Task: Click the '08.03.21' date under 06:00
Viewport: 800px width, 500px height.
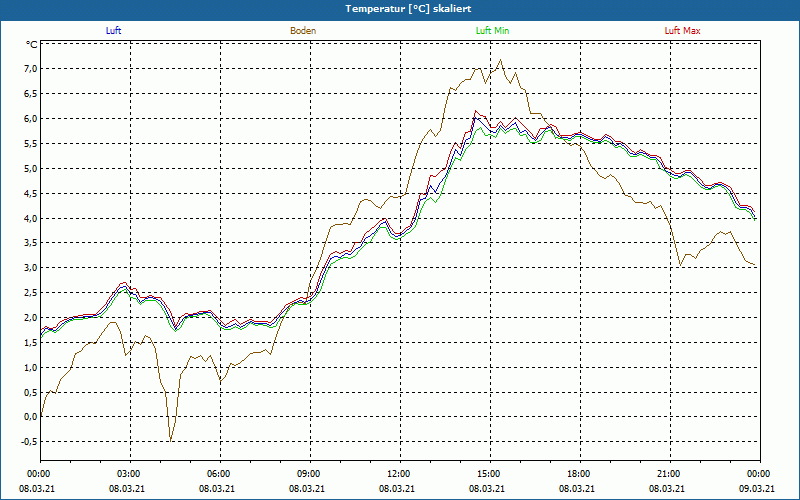Action: [217, 489]
